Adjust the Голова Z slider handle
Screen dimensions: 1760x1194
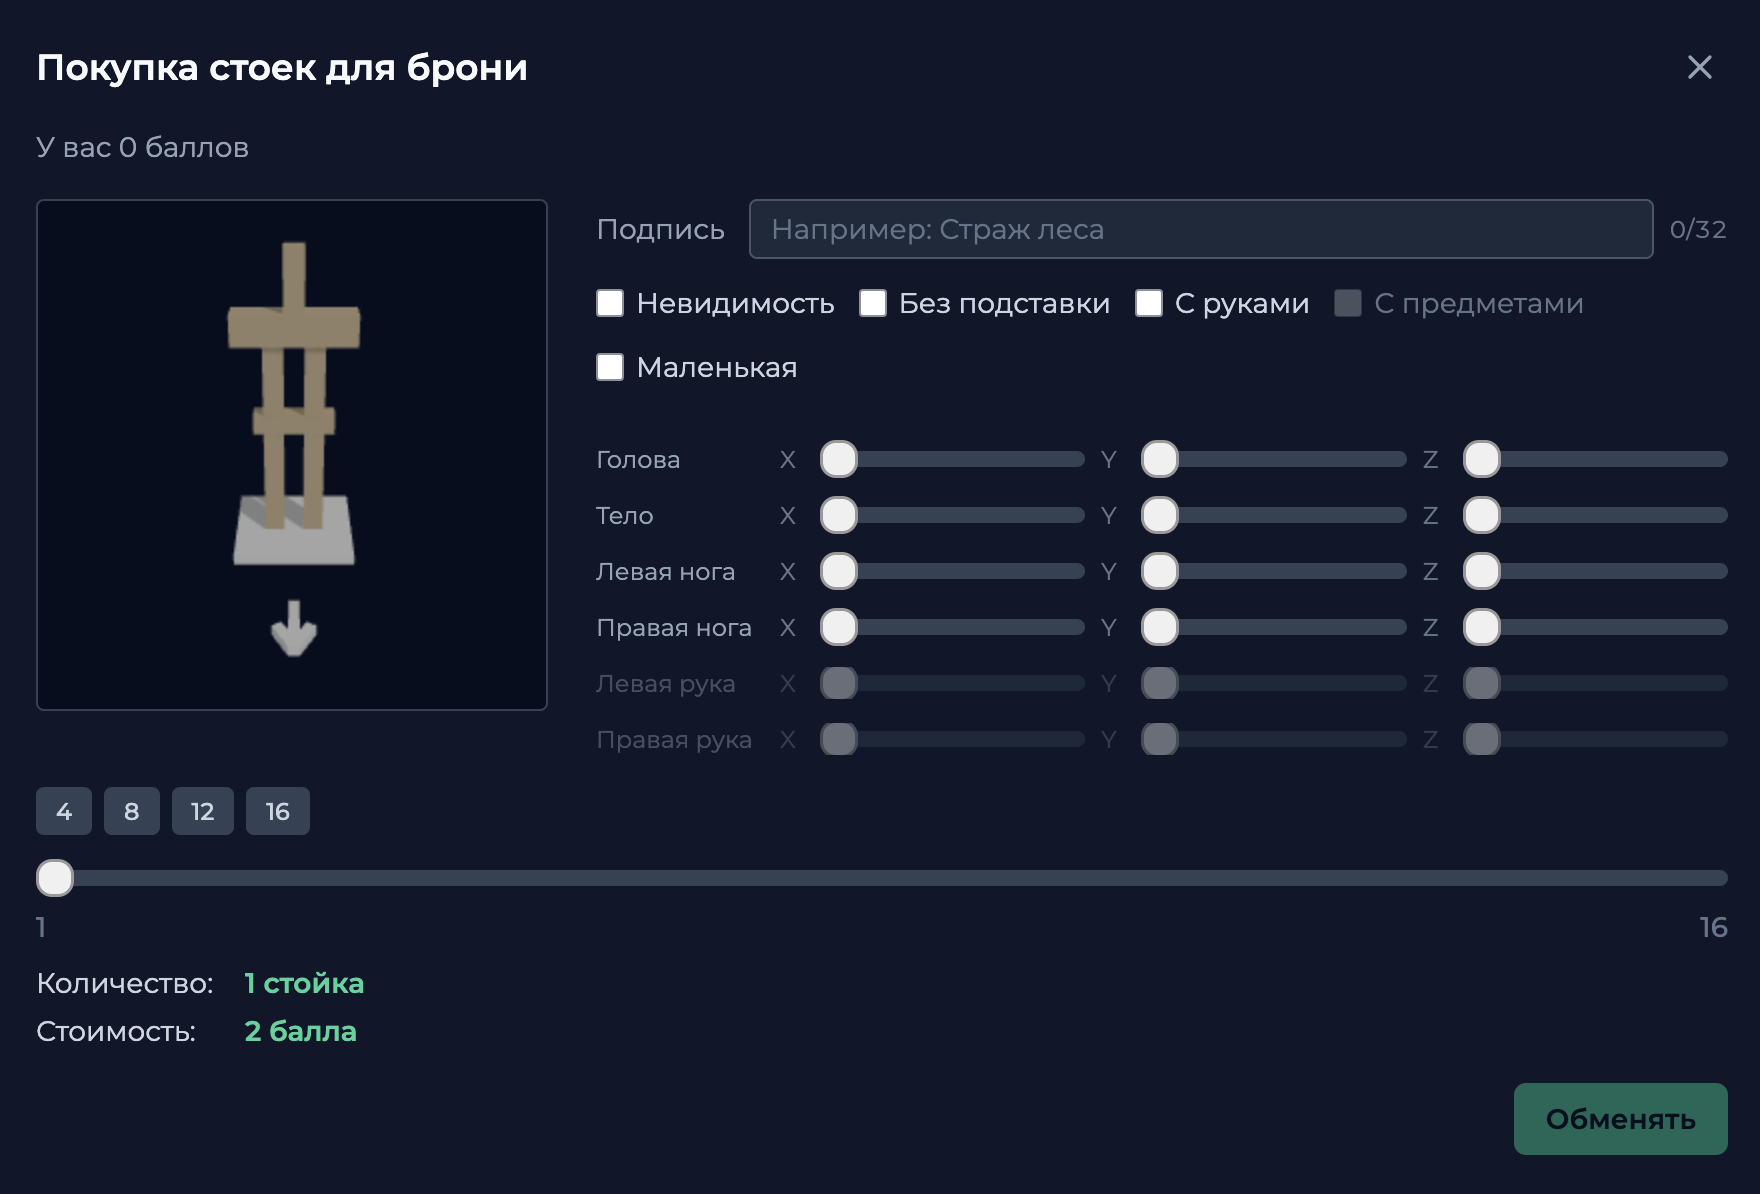point(1482,459)
